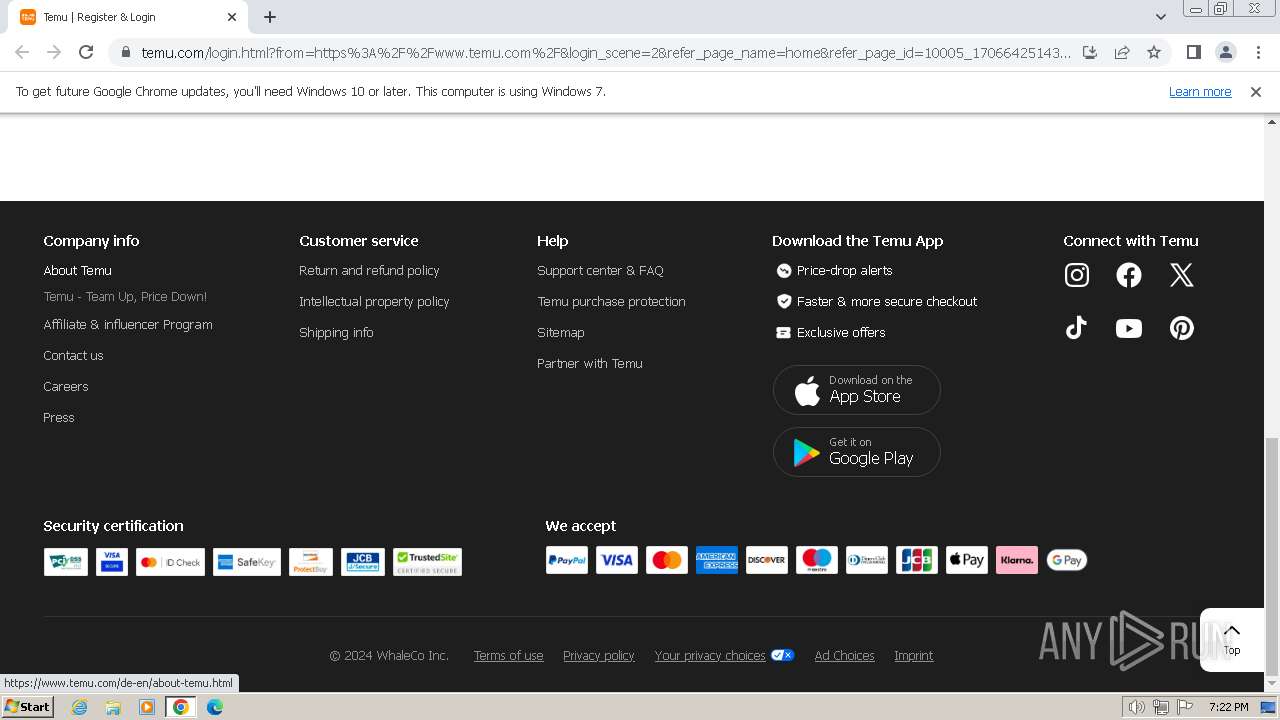Open the Shipping info link
This screenshot has height=720, width=1280.
(336, 333)
